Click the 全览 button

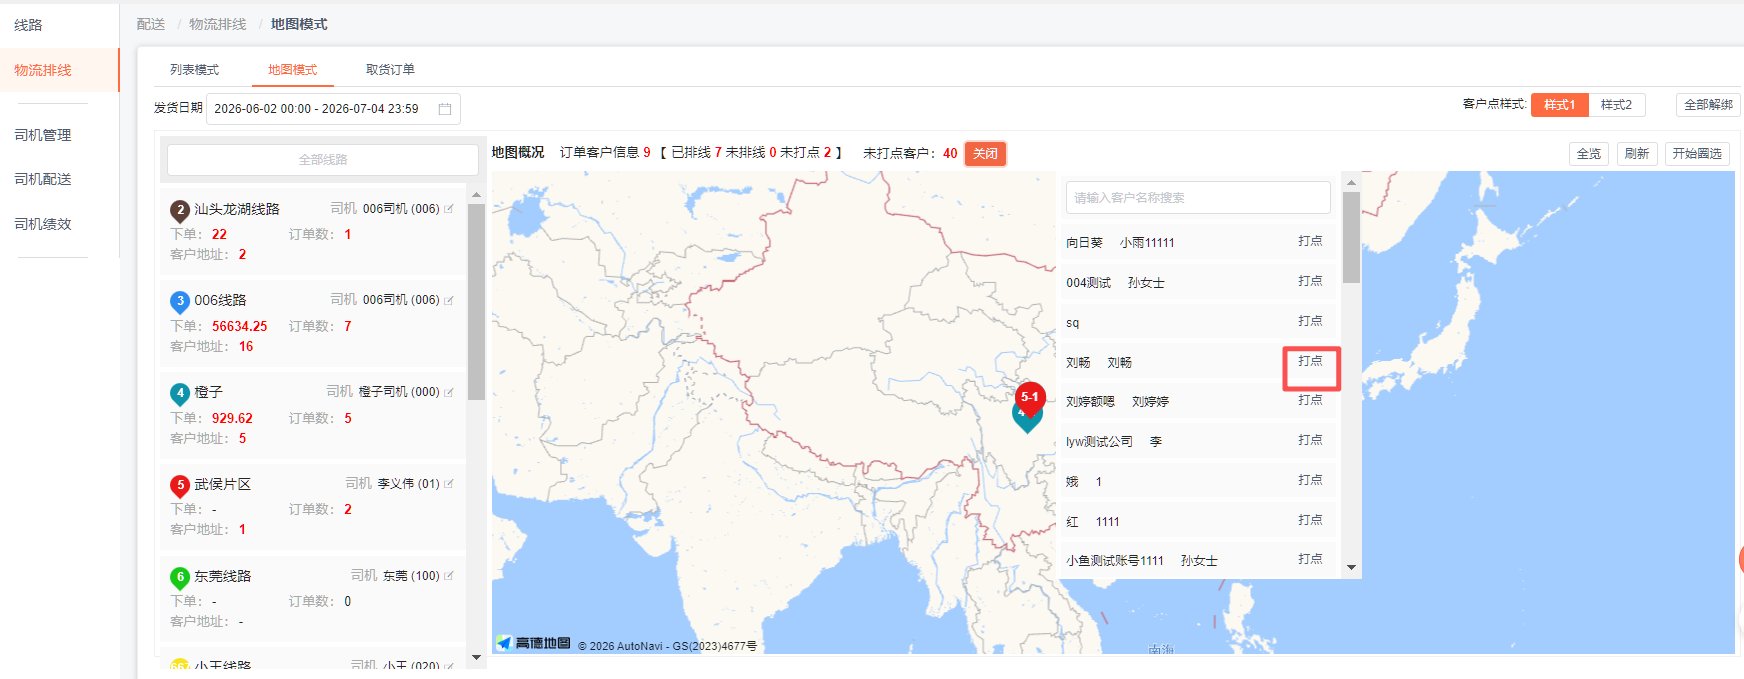(1588, 154)
